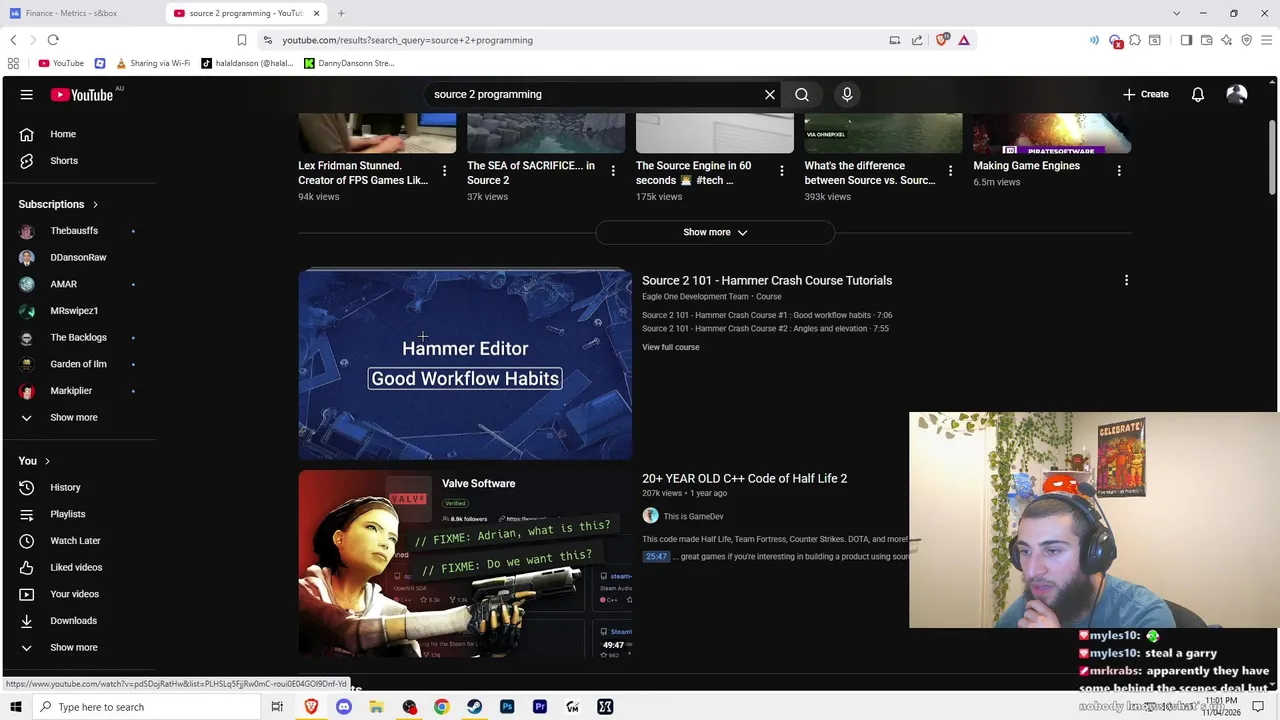Go back in the browser
The height and width of the screenshot is (720, 1280).
(13, 40)
